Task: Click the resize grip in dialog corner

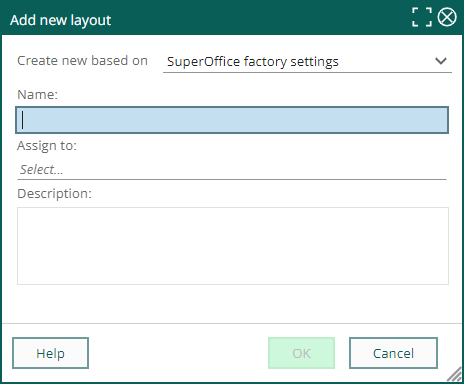Action: 455,375
